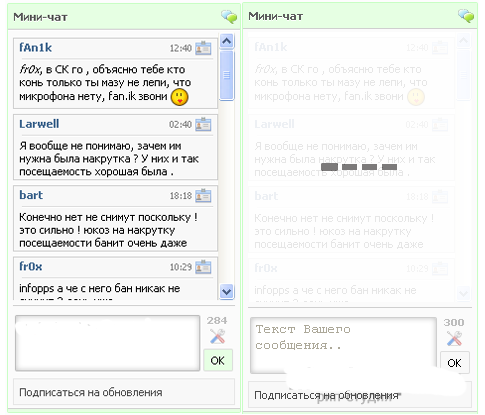This screenshot has width=485, height=415.
Task: Click the scroll up arrow in left chat
Action: (227, 41)
